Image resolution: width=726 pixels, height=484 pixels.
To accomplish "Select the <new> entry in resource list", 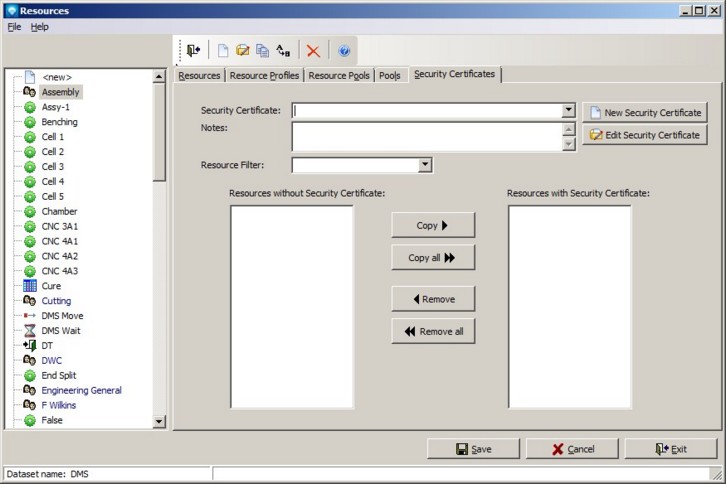I will click(56, 77).
